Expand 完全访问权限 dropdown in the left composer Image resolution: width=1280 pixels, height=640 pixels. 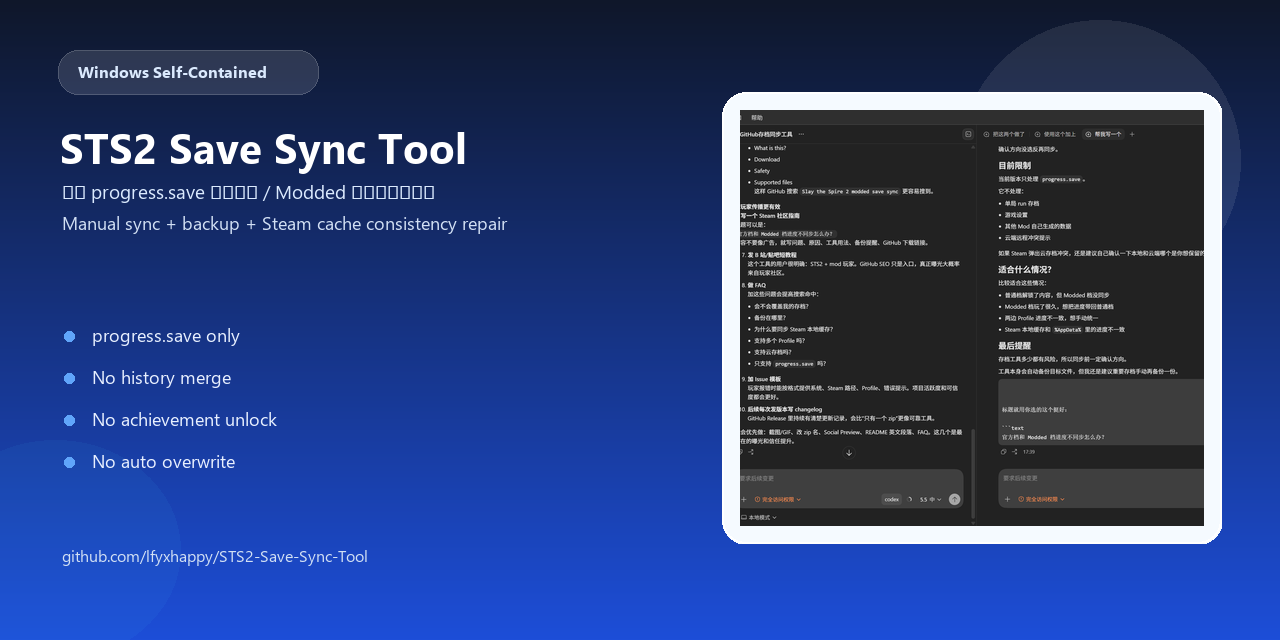(x=778, y=499)
